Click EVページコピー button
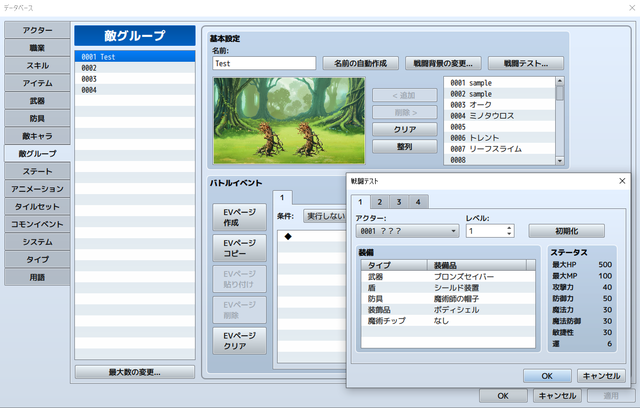Image resolution: width=640 pixels, height=408 pixels. click(240, 248)
